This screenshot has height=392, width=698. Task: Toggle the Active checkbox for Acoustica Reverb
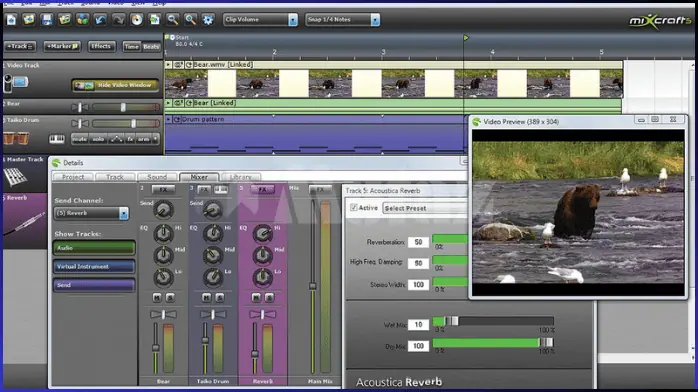(354, 208)
